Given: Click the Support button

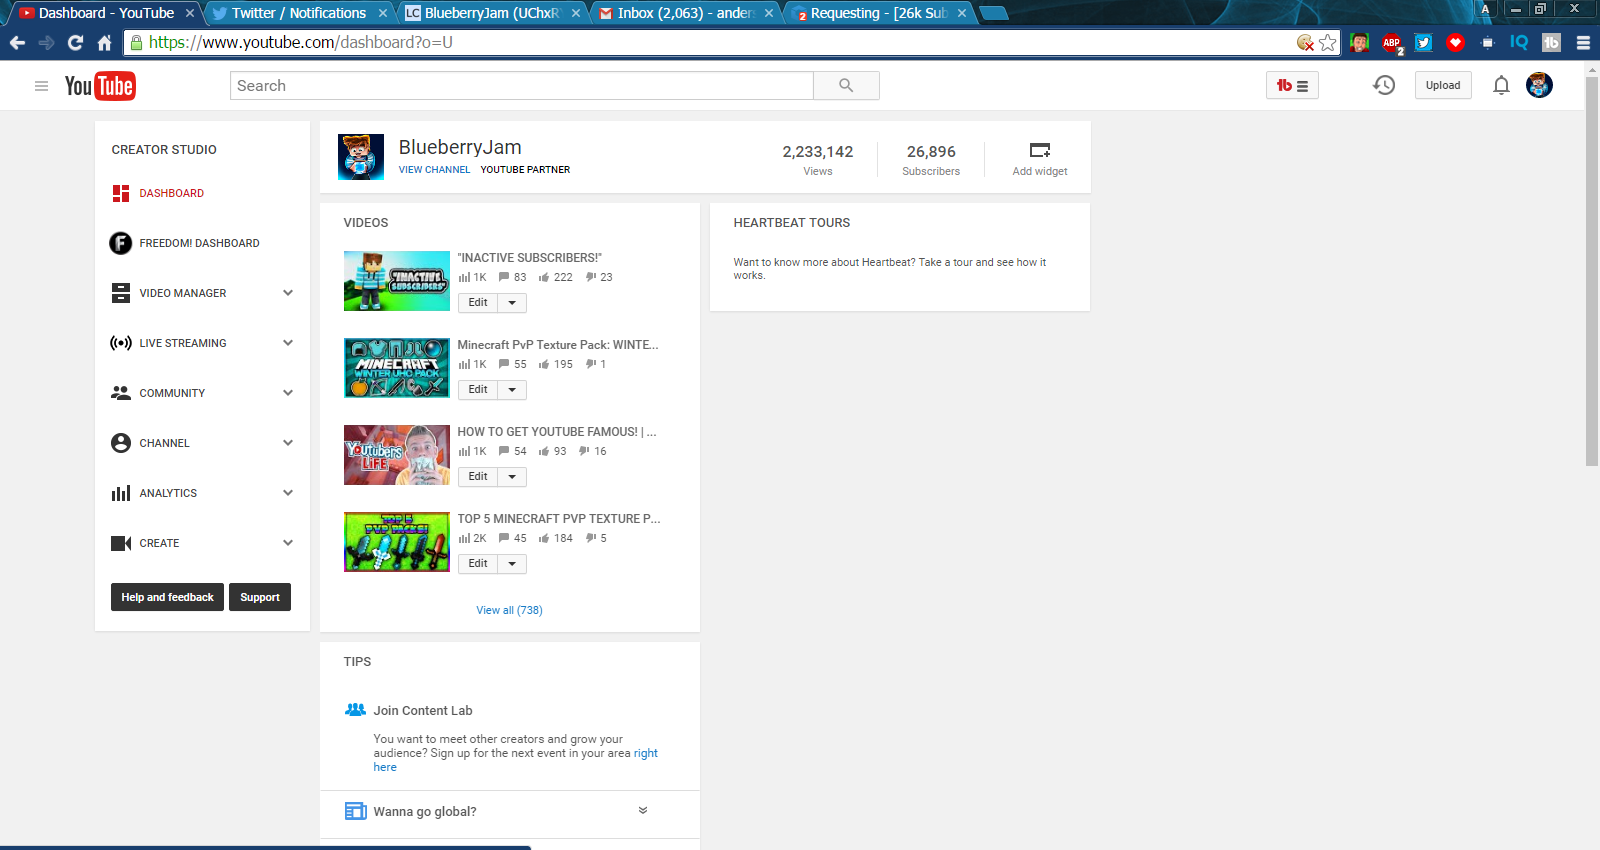Looking at the screenshot, I should click(x=260, y=597).
